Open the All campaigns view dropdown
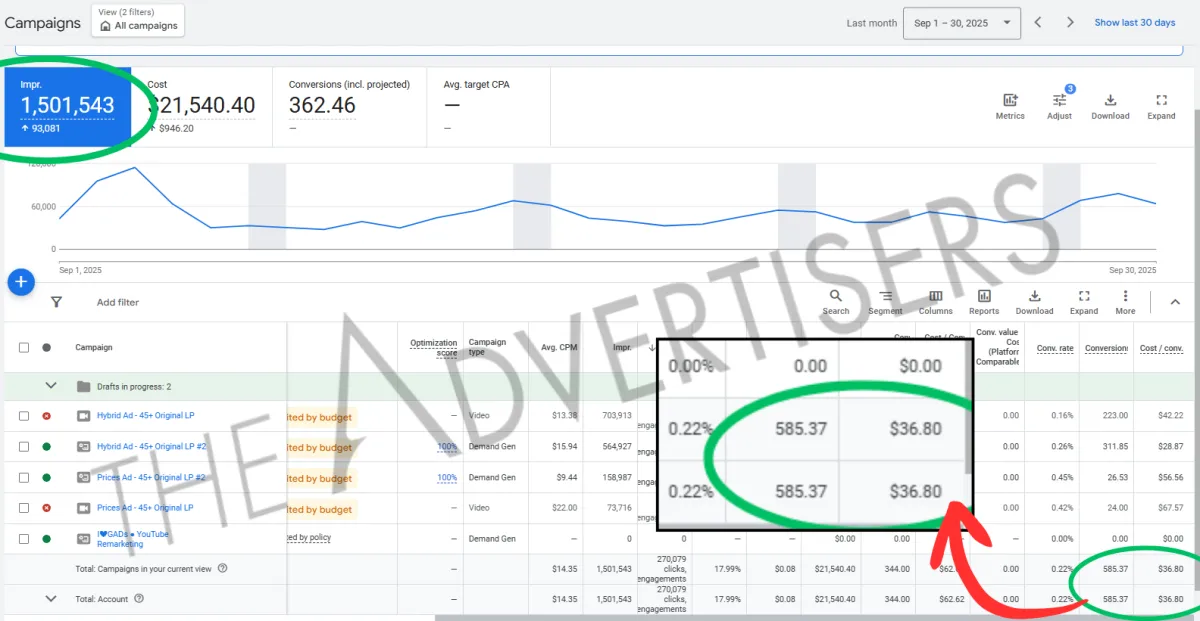Viewport: 1200px width, 621px height. 138,20
